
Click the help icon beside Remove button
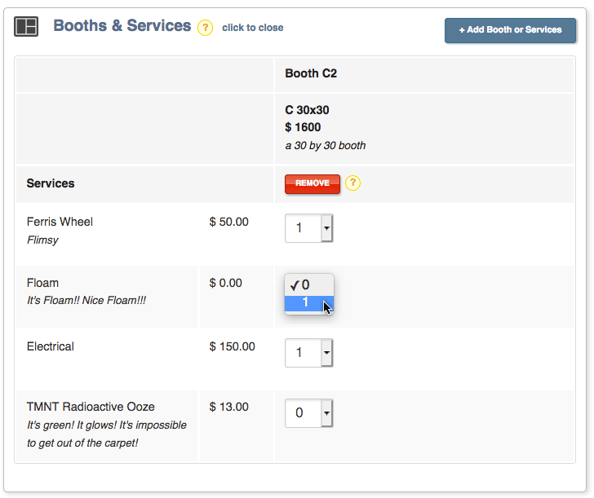coord(353,183)
